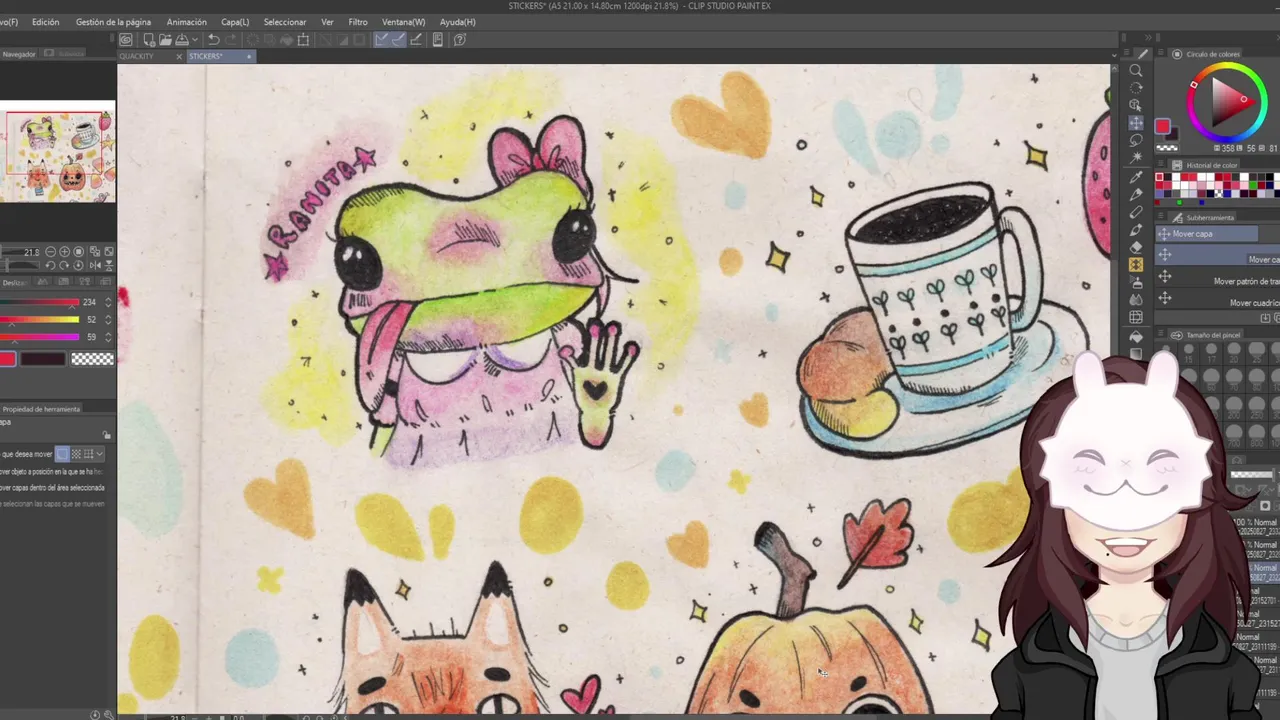This screenshot has height=720, width=1280.
Task: Toggle snap to ruler in command bar
Action: pyautogui.click(x=381, y=40)
